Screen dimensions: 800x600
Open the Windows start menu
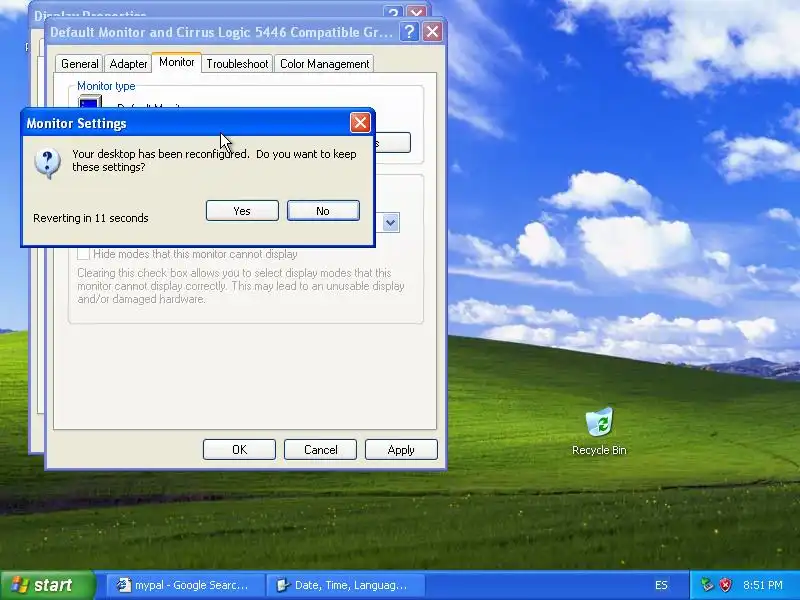pos(48,585)
